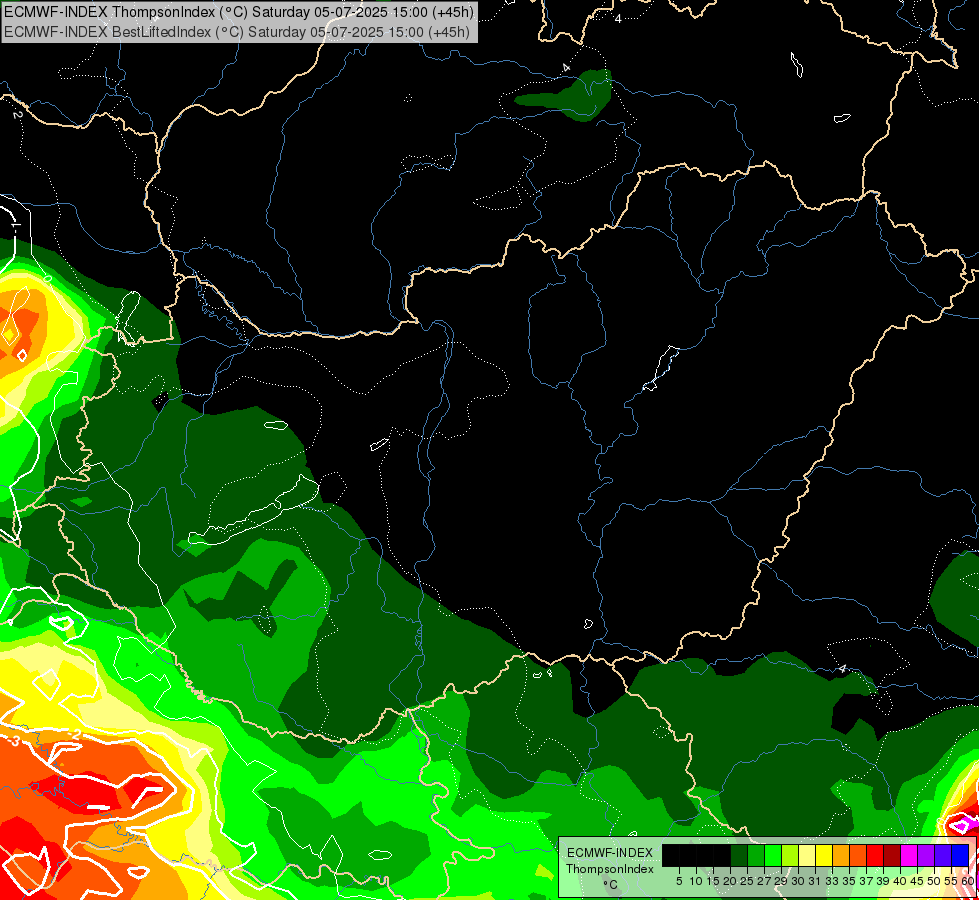
Task: Click the BestLiftedIndex title line at top
Action: click(x=237, y=32)
